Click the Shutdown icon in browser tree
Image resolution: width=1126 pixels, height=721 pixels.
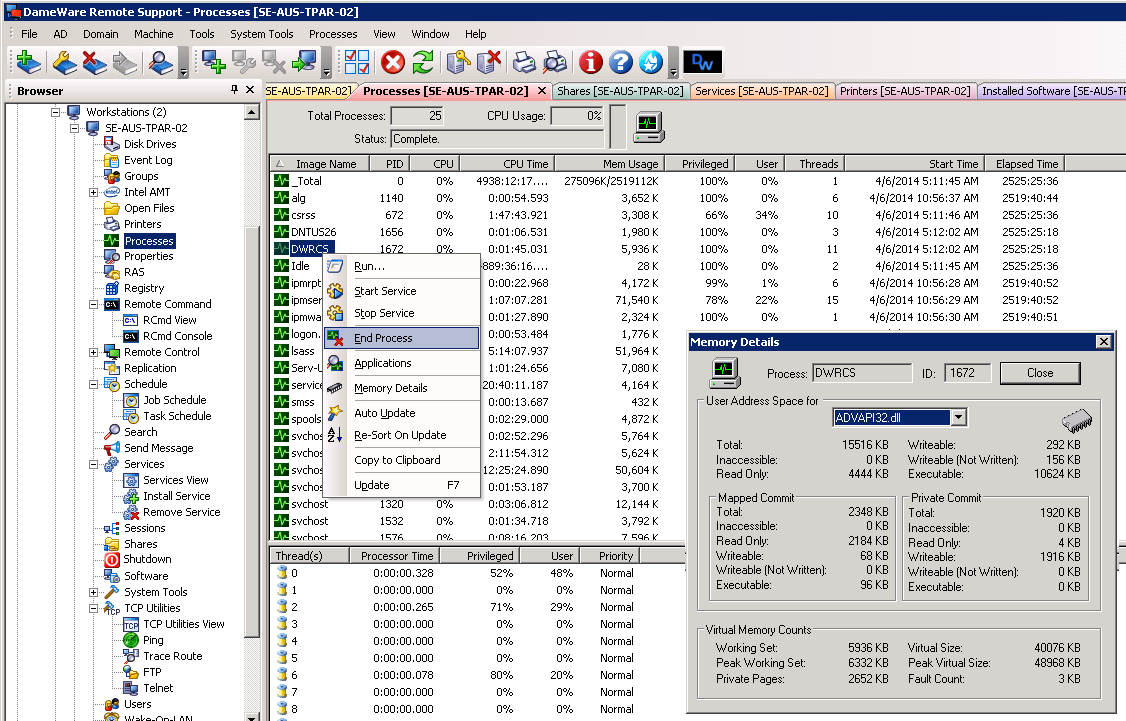click(x=112, y=559)
